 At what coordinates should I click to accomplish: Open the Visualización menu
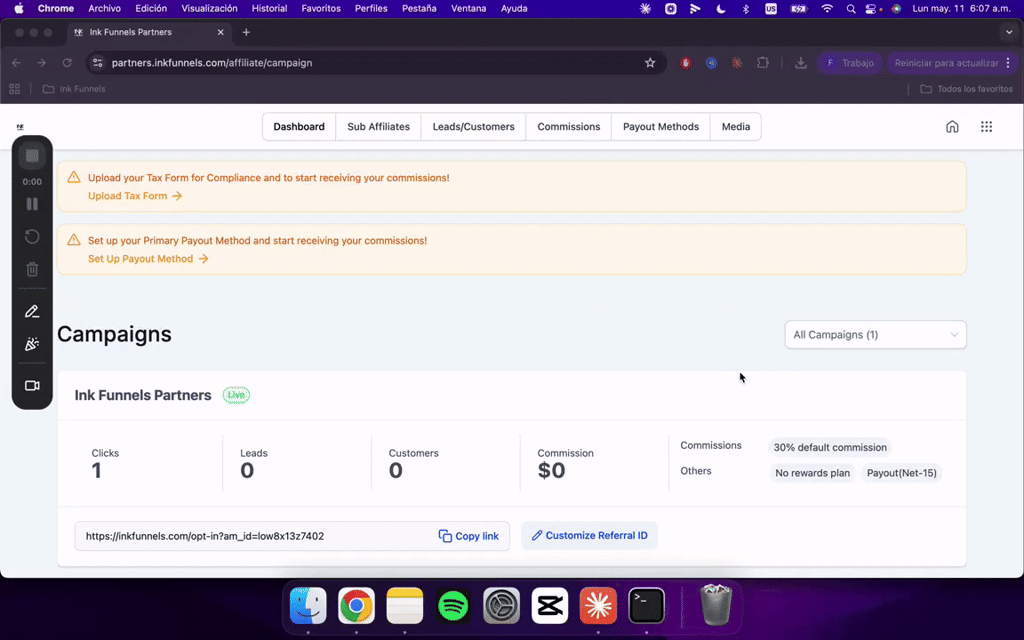pyautogui.click(x=210, y=8)
